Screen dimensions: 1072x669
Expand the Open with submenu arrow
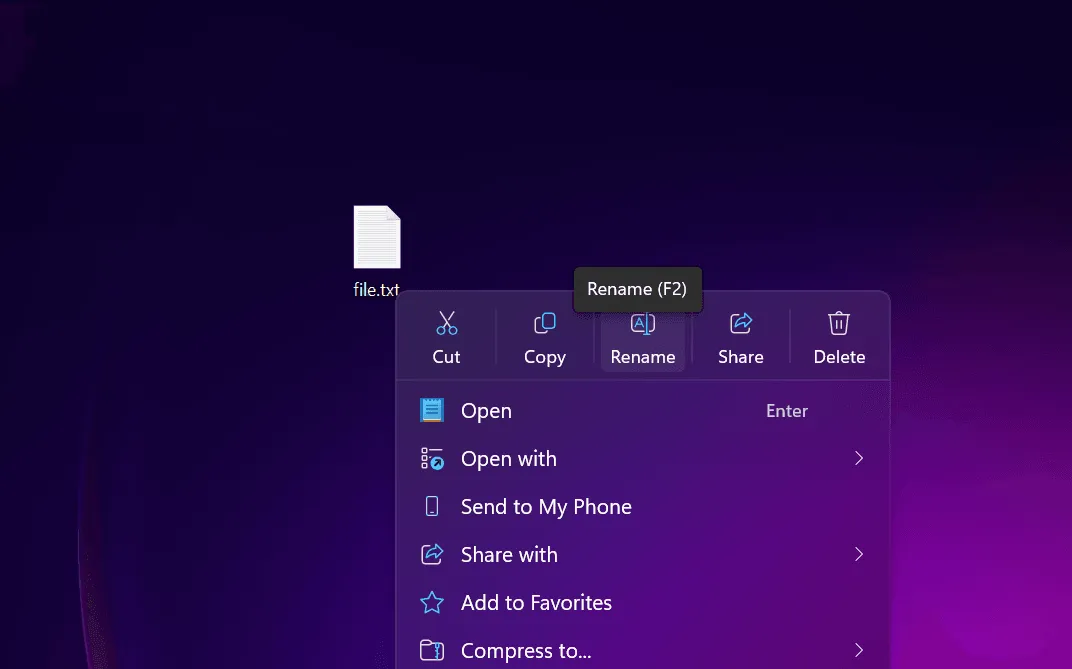[858, 459]
